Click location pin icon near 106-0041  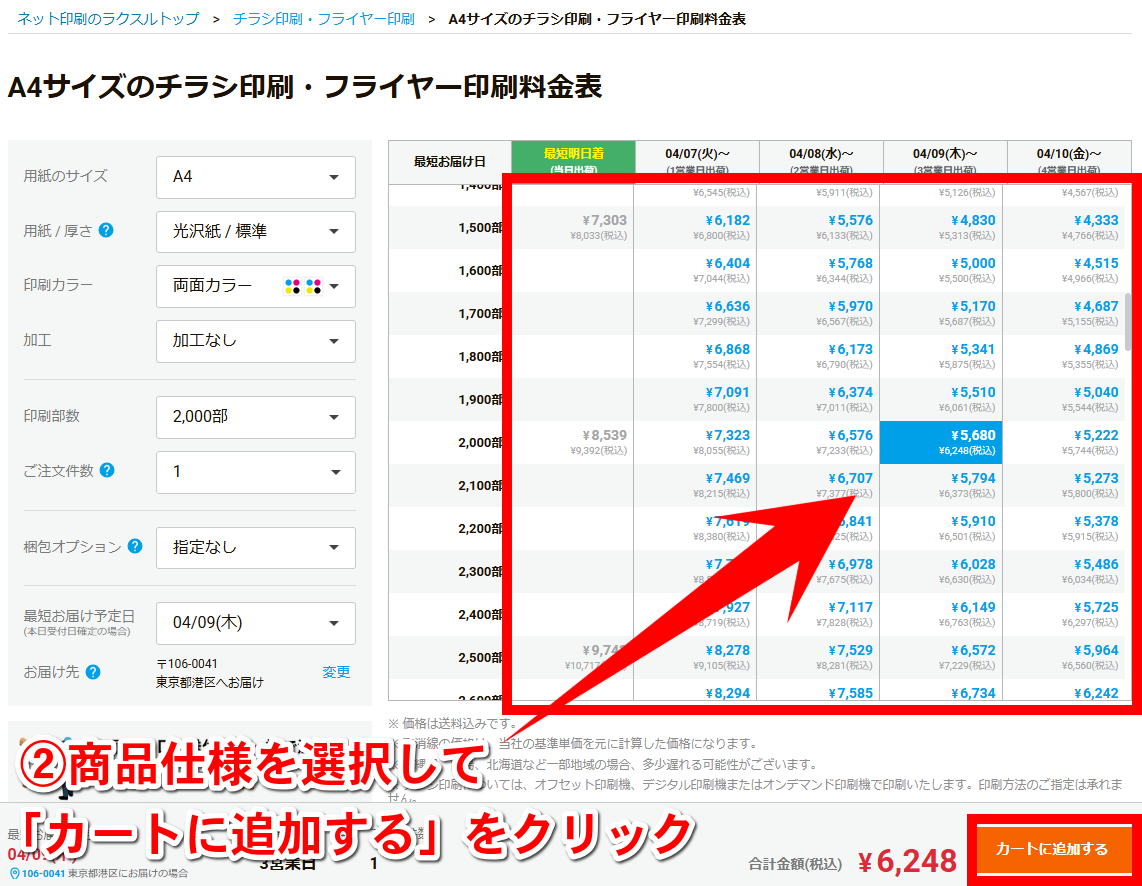tap(14, 873)
